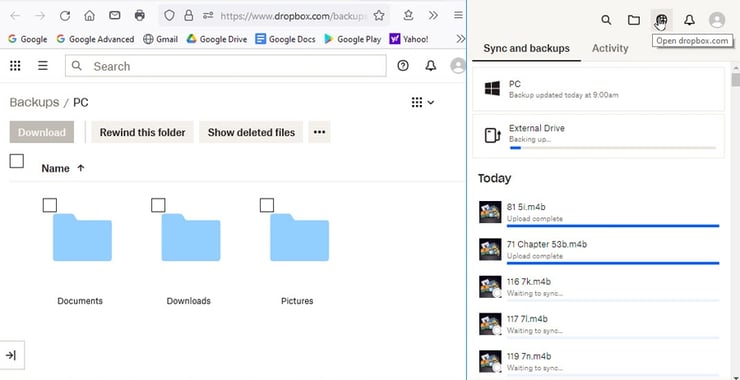This screenshot has height=380, width=740.
Task: Click the print icon in browser toolbar
Action: [x=140, y=16]
